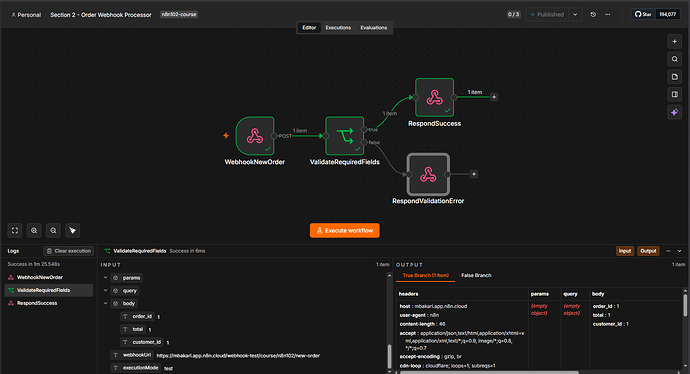
Task: Select the False Branch output tab
Action: pyautogui.click(x=476, y=275)
